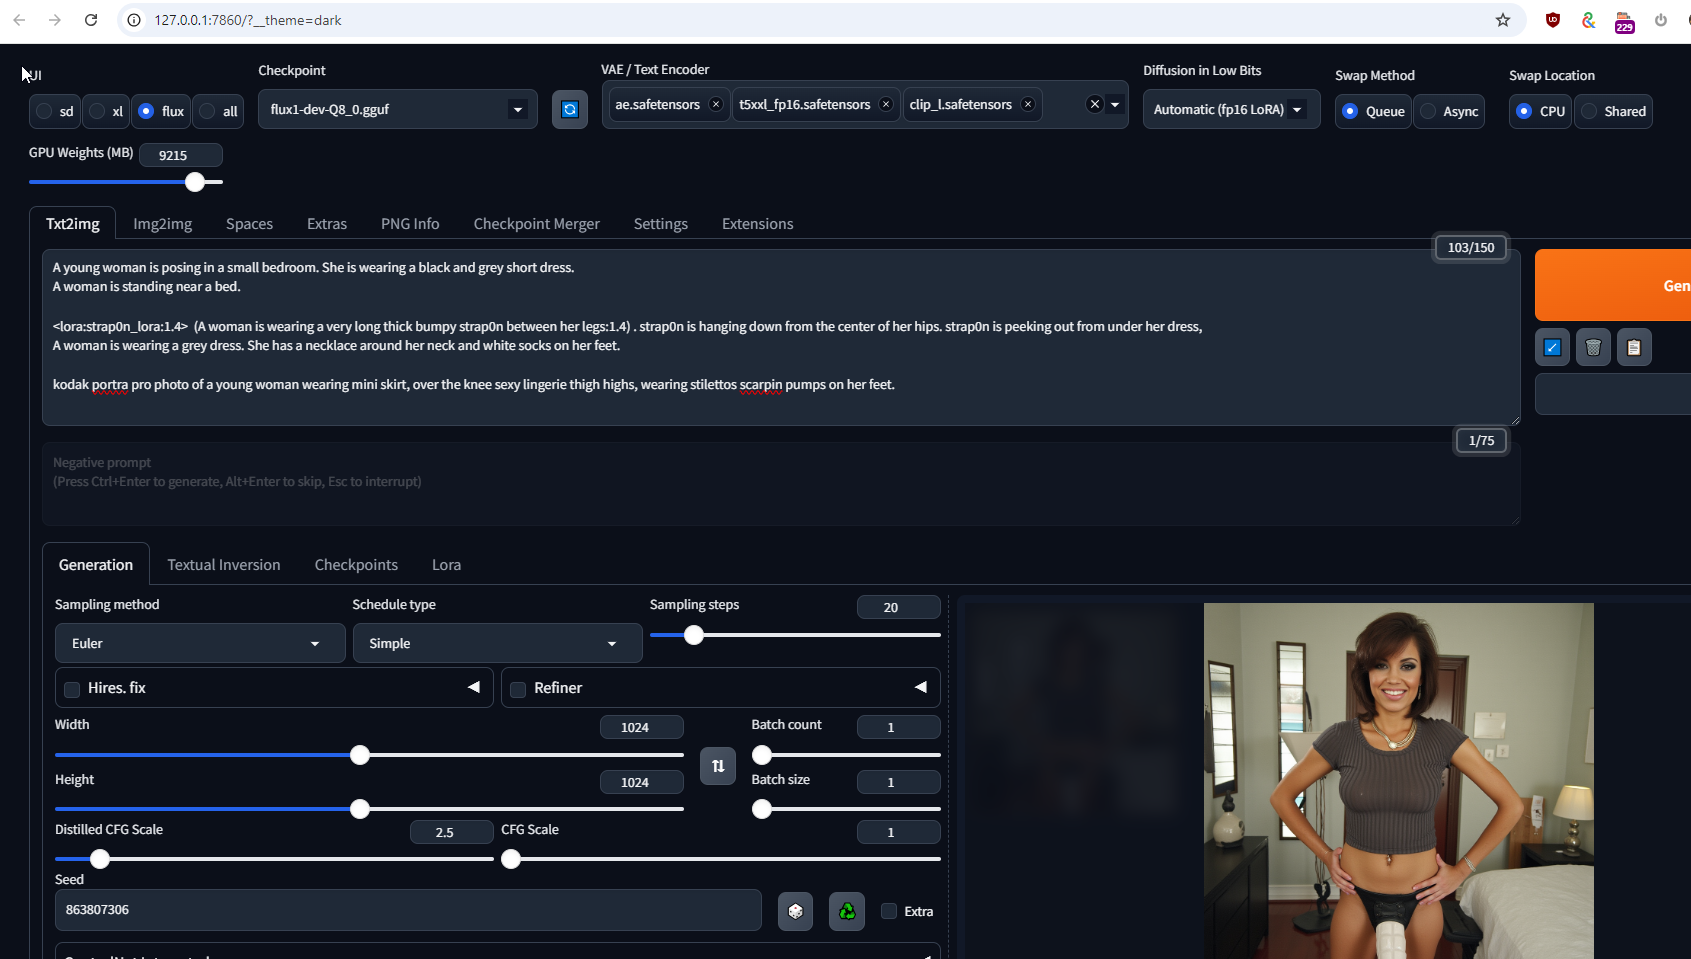Click the Sampling steps slider handle
The height and width of the screenshot is (959, 1691).
tap(693, 635)
